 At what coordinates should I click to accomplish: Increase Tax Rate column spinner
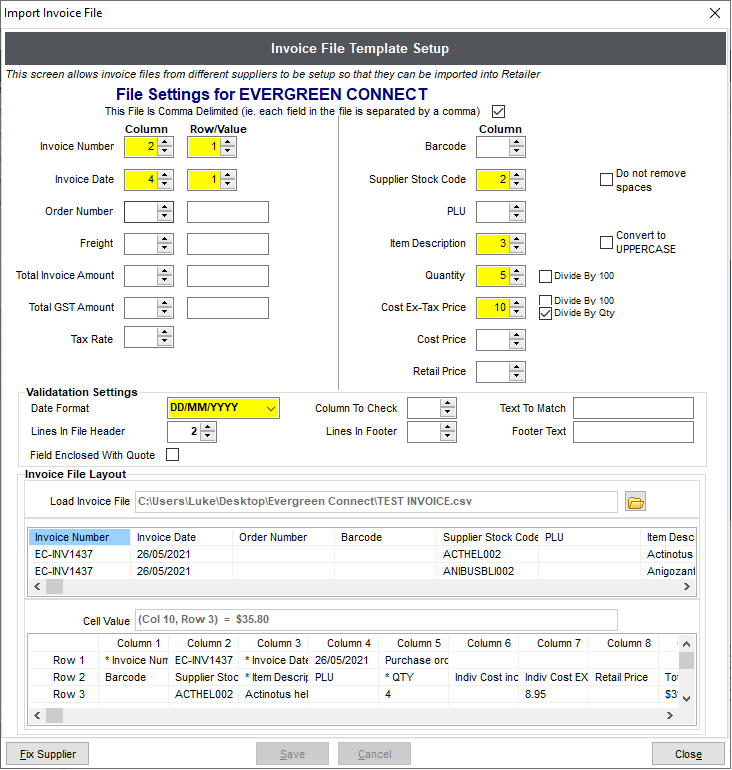point(165,333)
